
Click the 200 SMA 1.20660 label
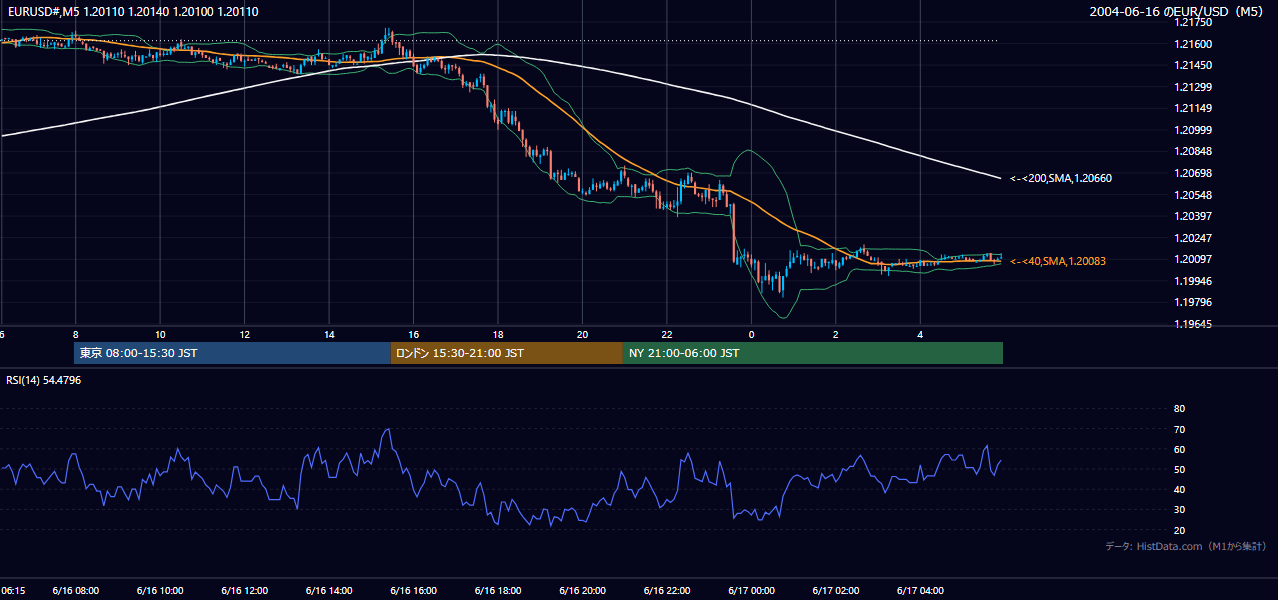[1061, 178]
